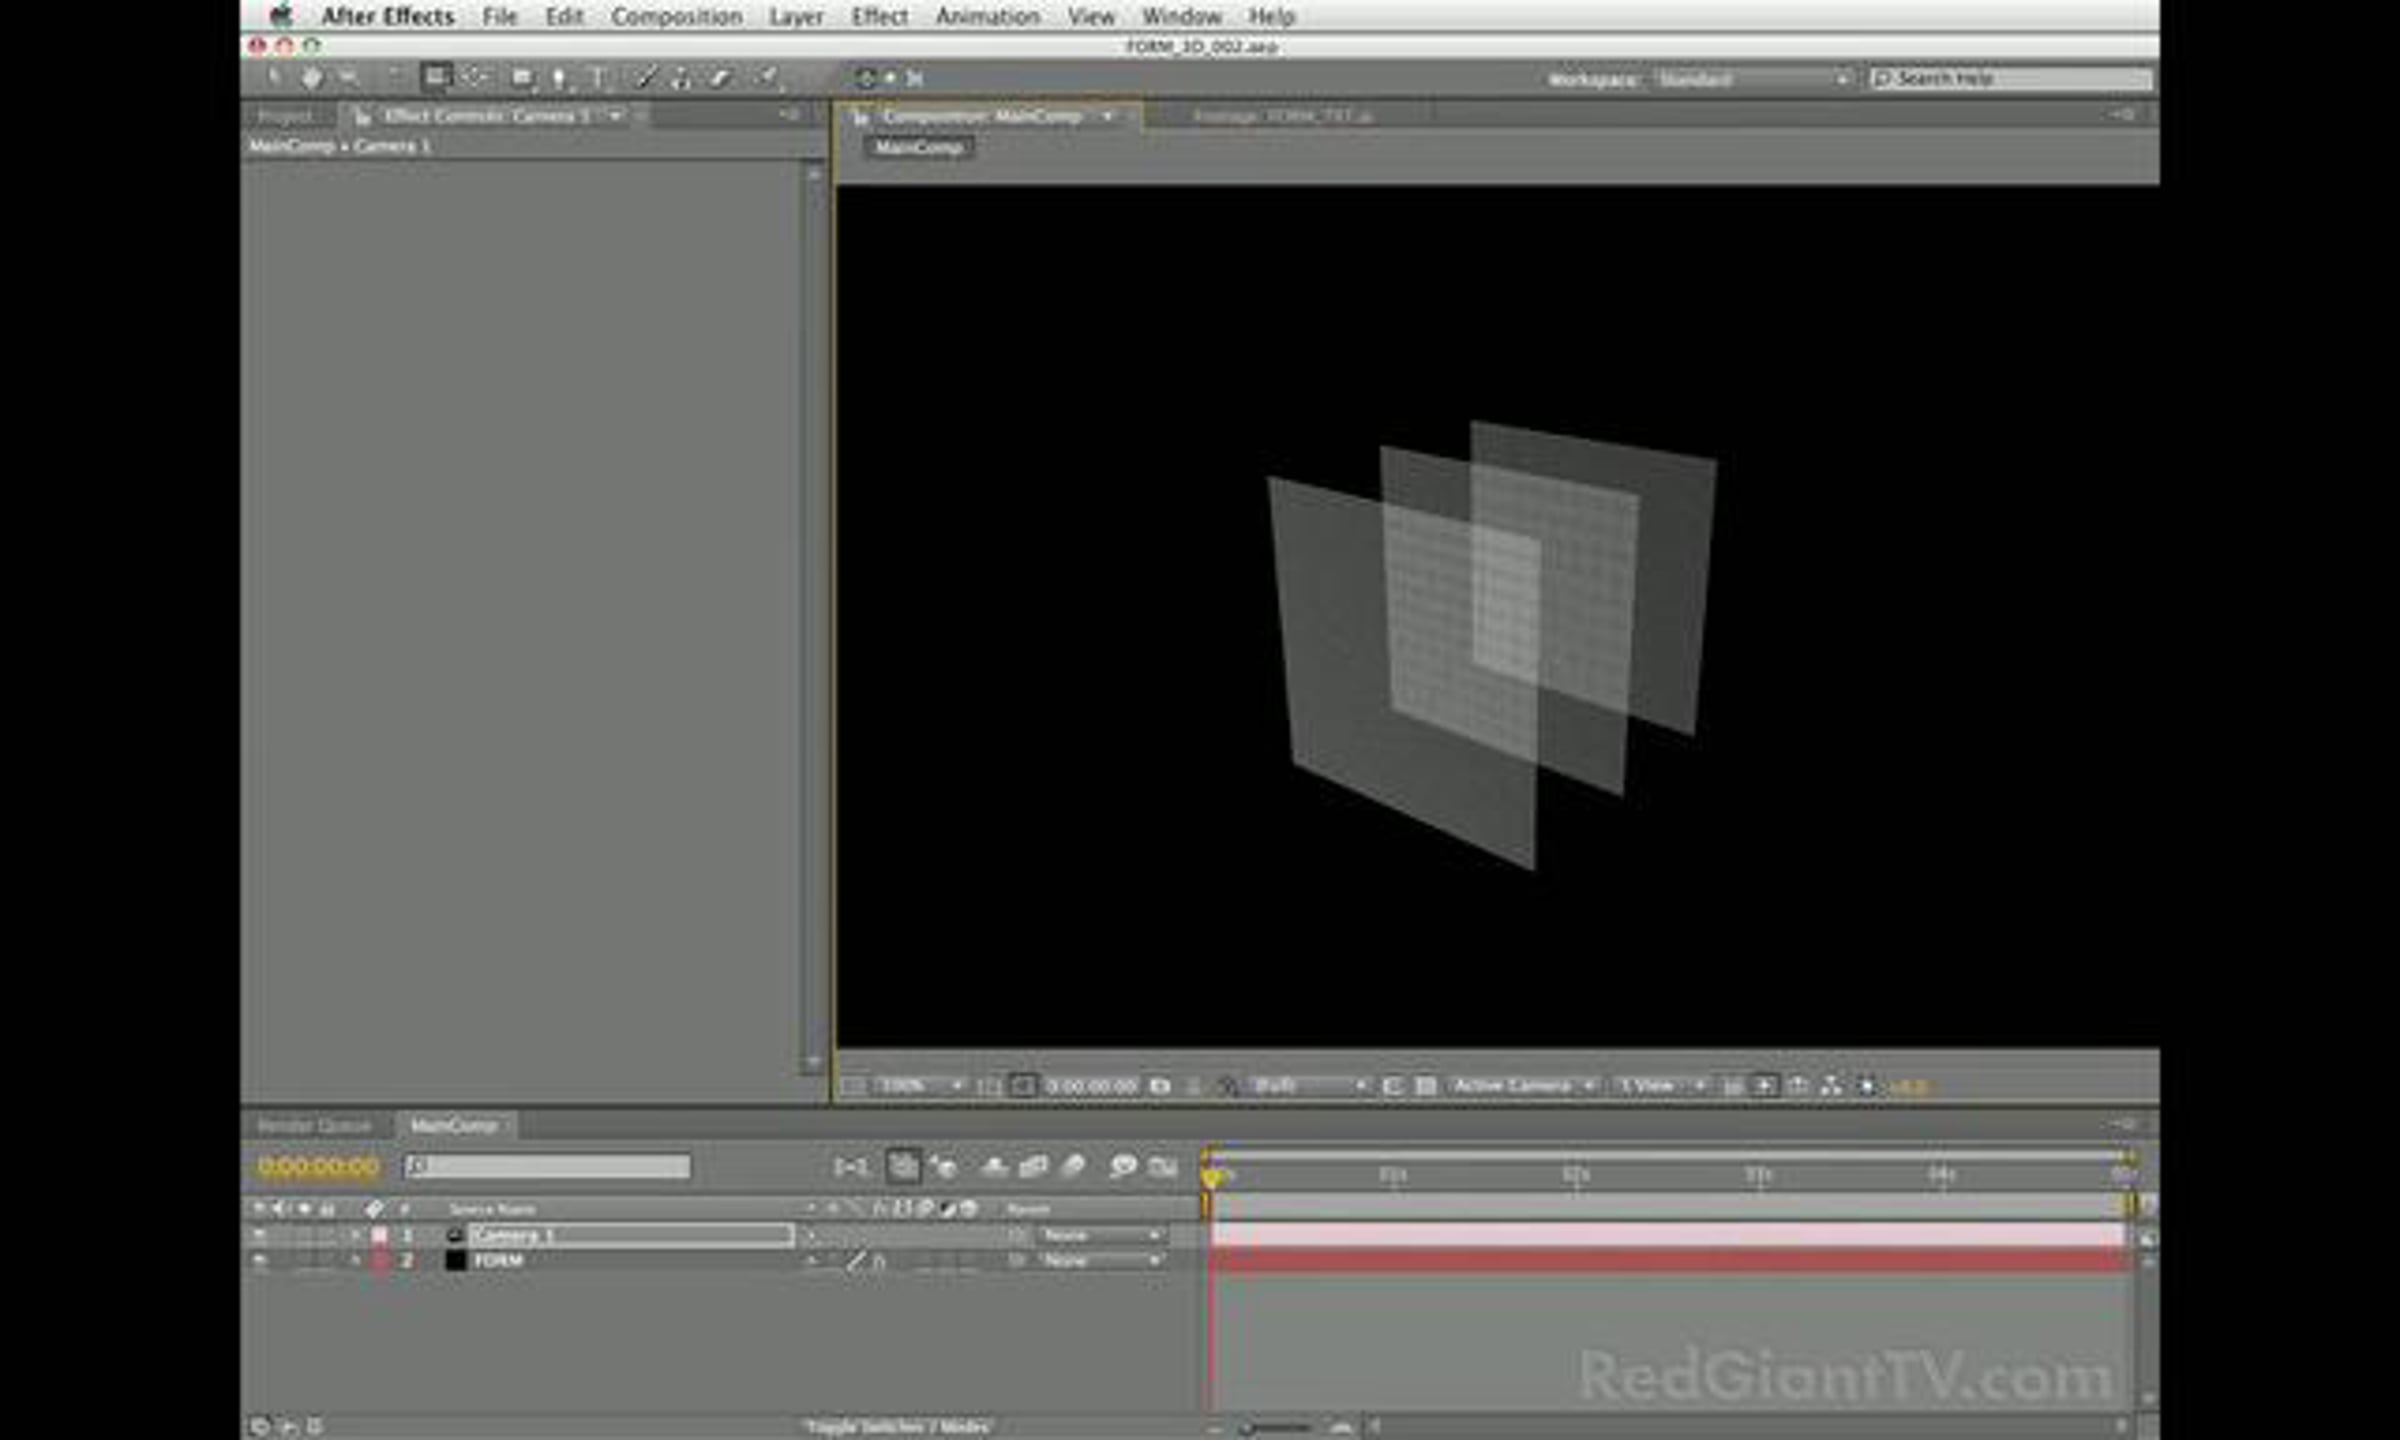Image resolution: width=2400 pixels, height=1440 pixels.
Task: Open Brainstorm from timeline icons
Action: [x=1123, y=1166]
